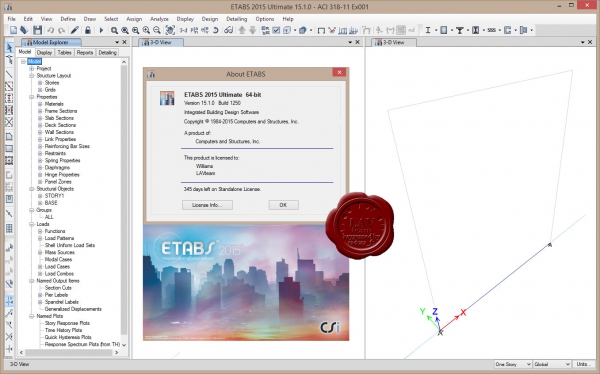Click the Move Up in List arrow
The image size is (600, 374).
(242, 30)
